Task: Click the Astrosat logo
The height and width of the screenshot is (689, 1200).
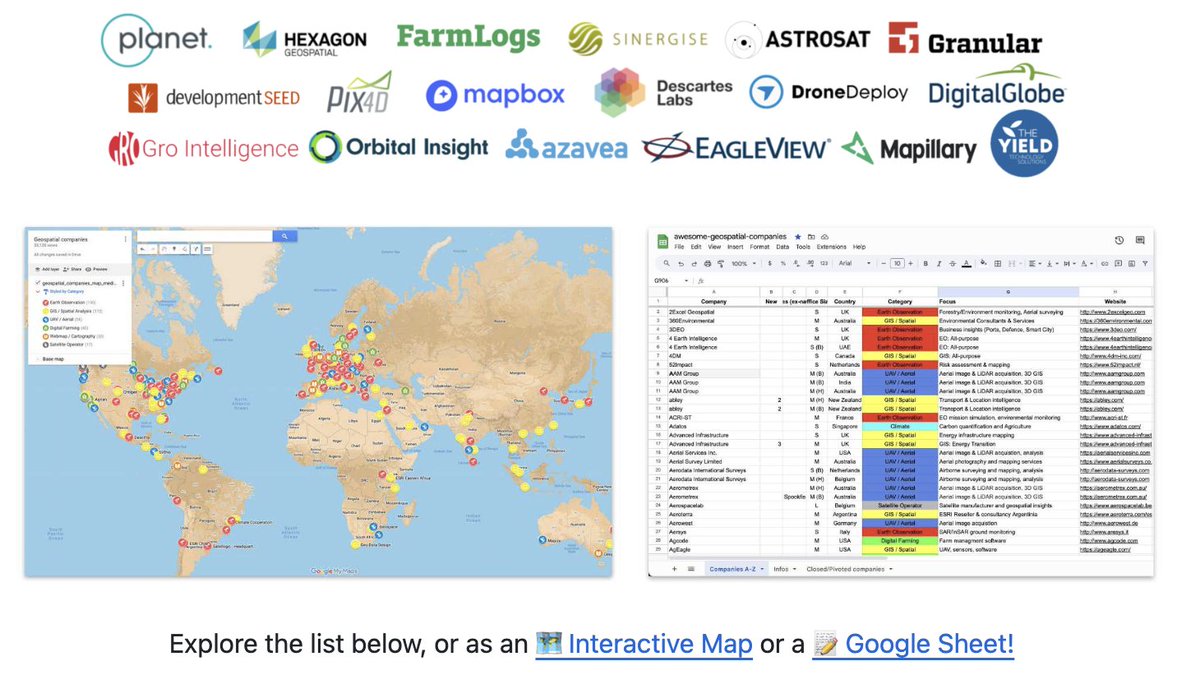Action: pyautogui.click(x=798, y=40)
